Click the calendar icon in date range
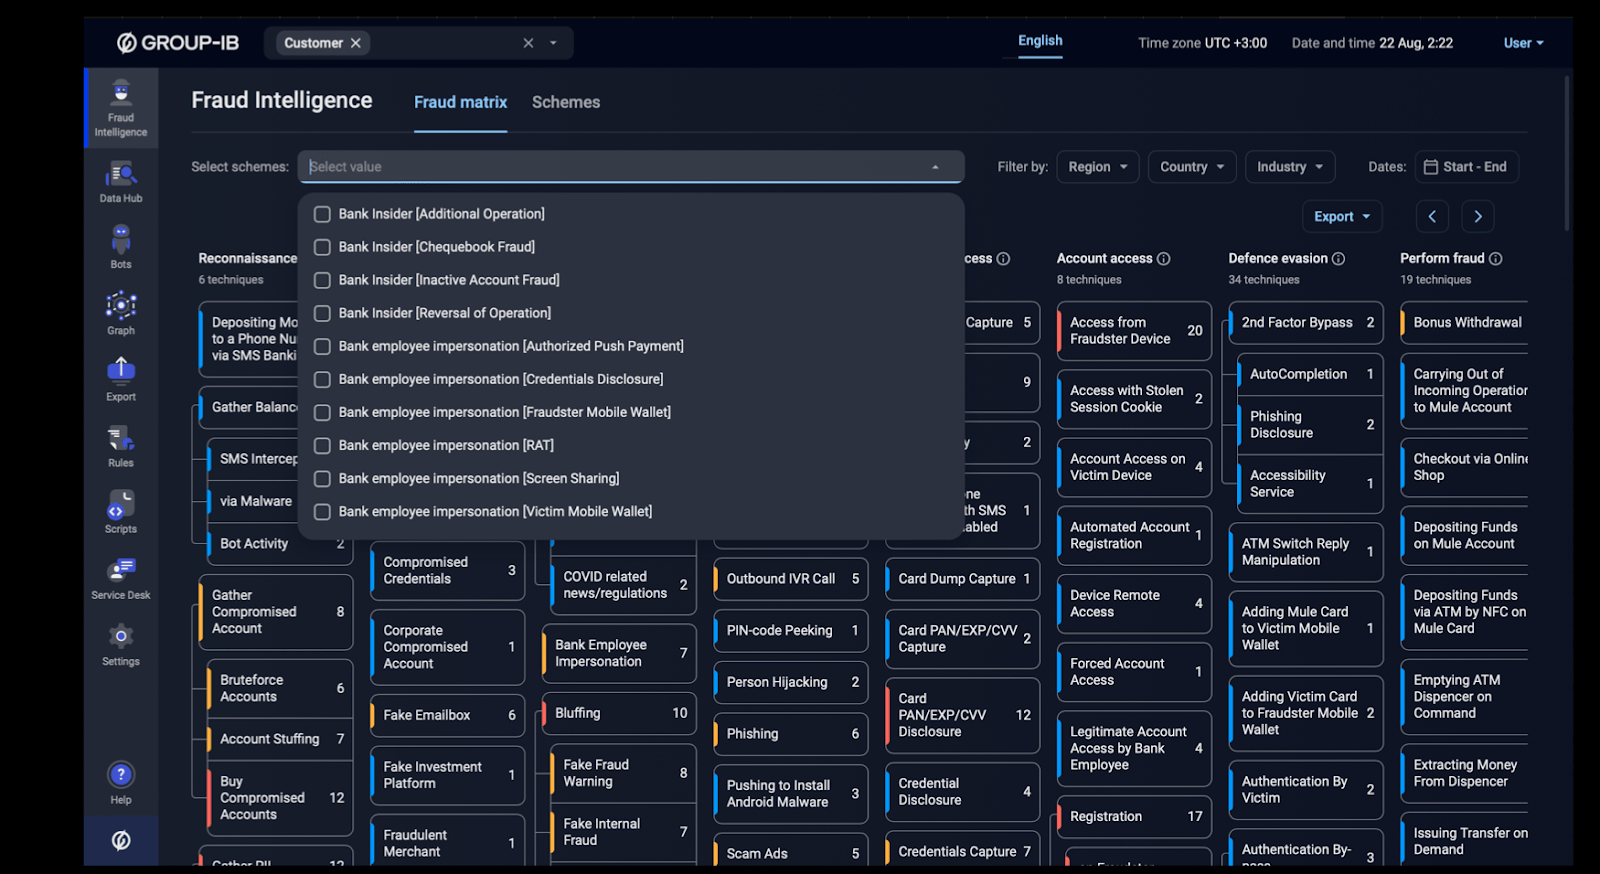 [1431, 167]
